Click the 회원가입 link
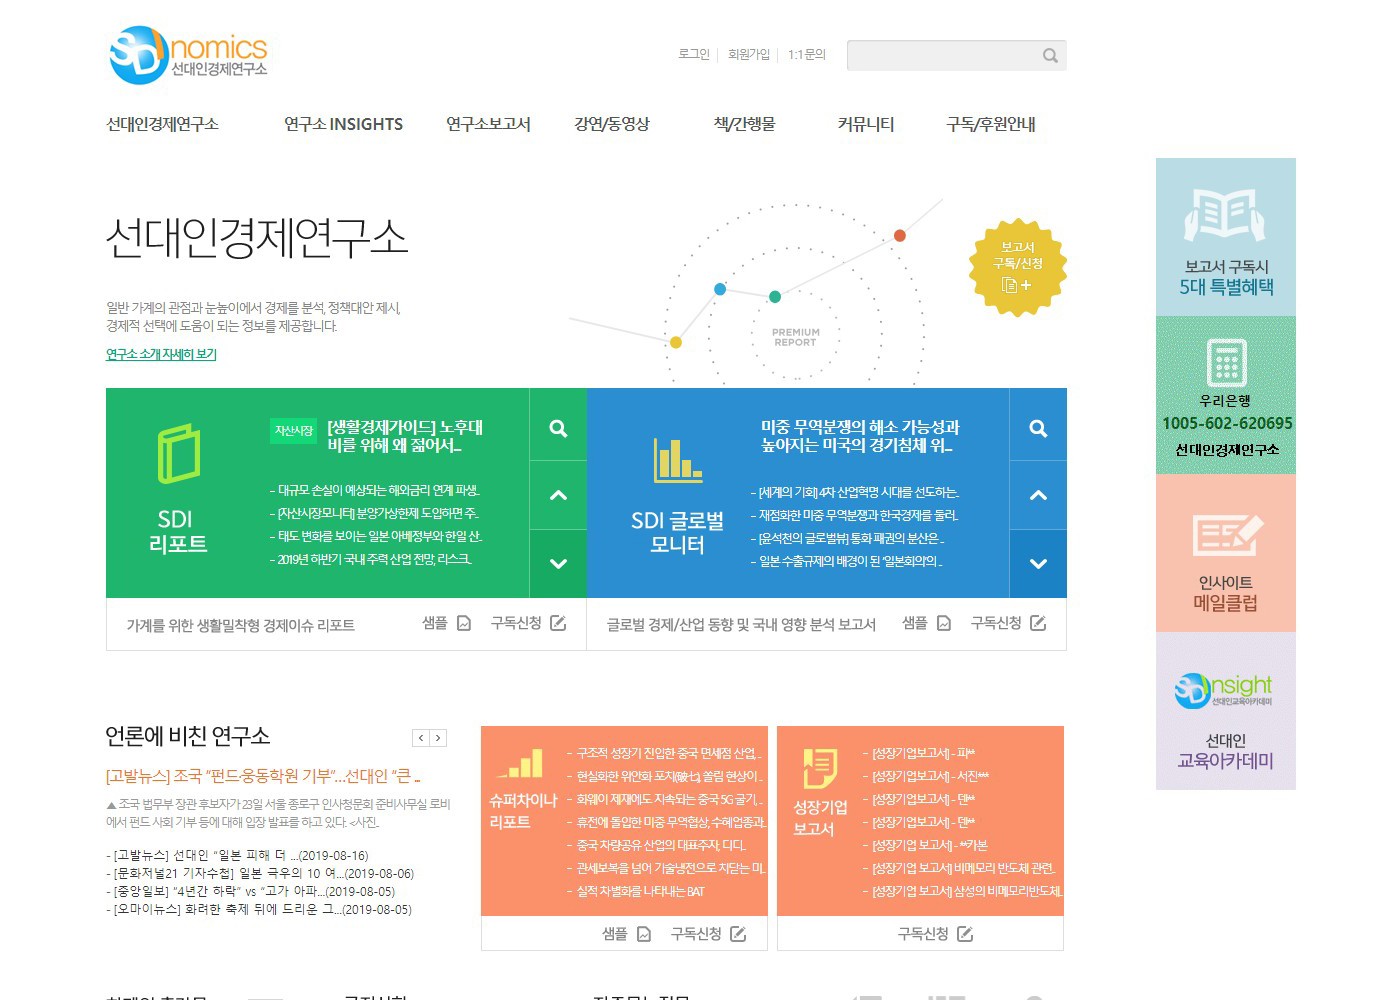 tap(748, 54)
